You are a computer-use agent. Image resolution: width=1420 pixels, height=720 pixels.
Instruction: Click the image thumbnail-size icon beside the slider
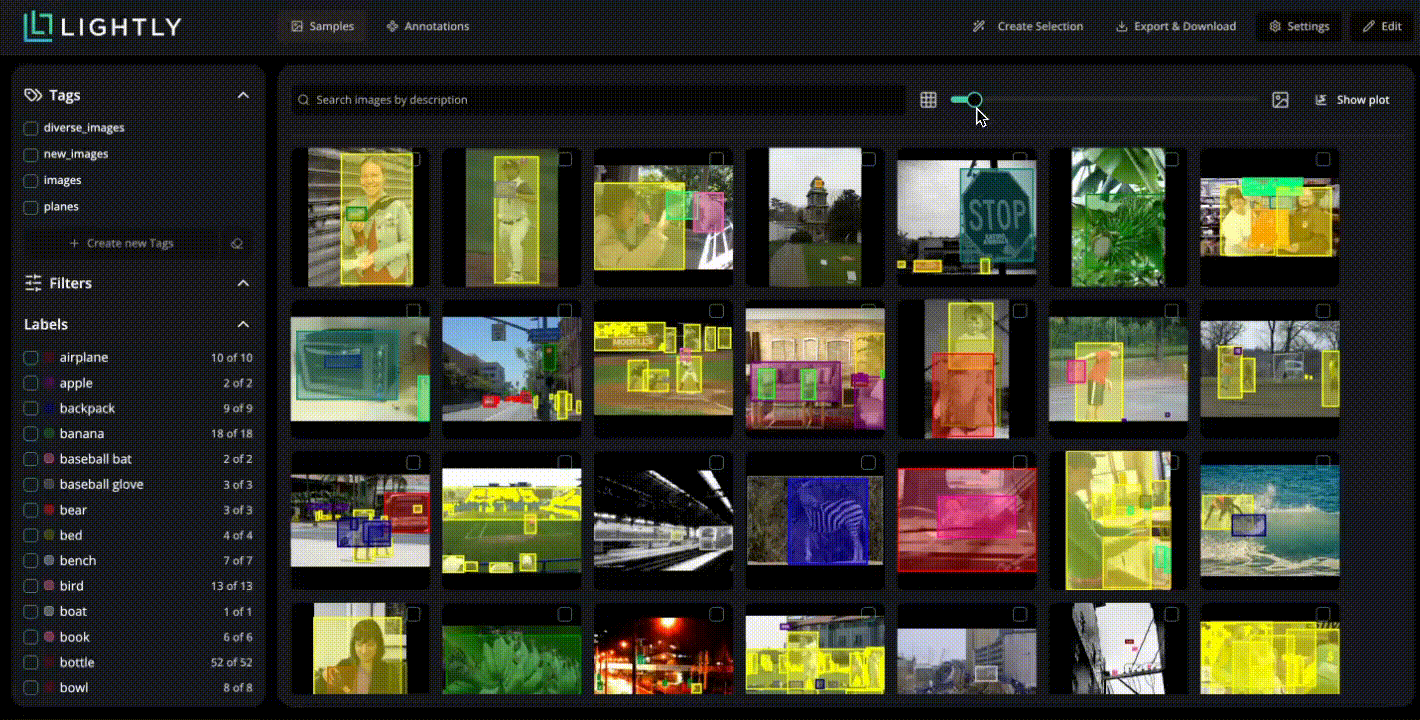[1281, 100]
